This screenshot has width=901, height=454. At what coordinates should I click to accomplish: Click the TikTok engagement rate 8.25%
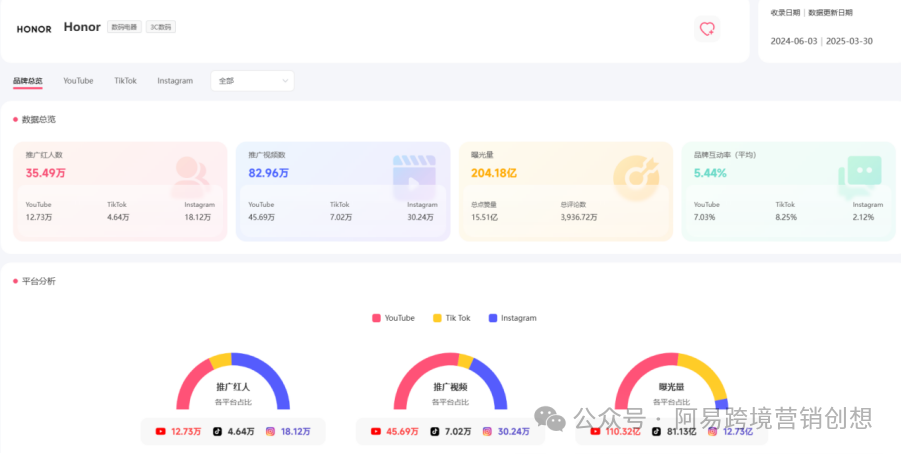point(786,218)
